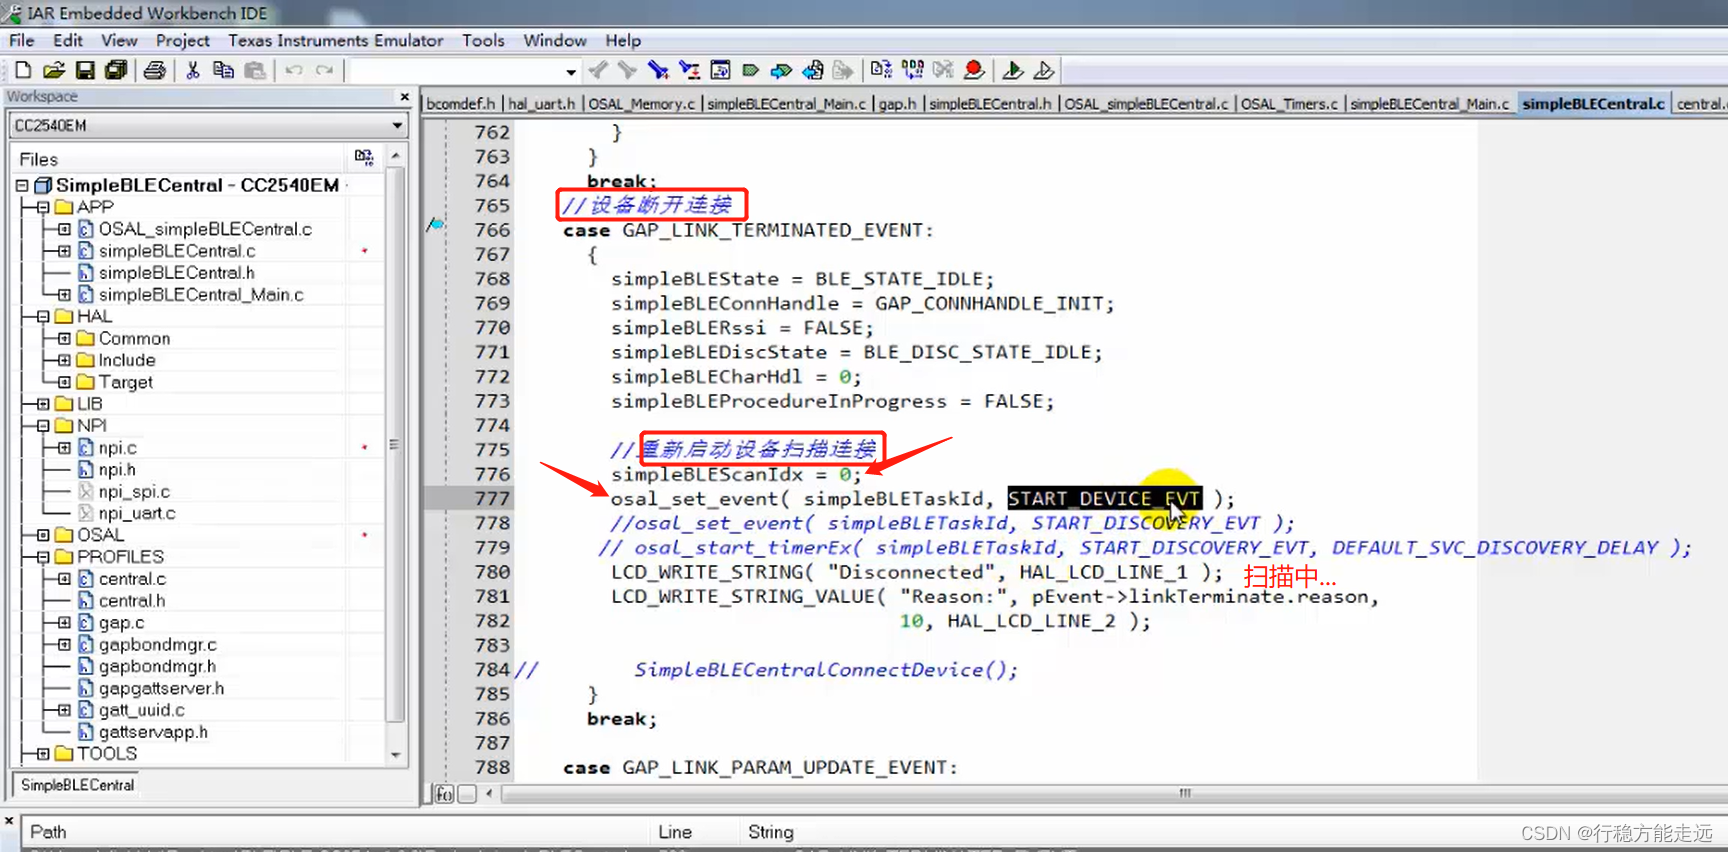Click the f0 function button below editor
The height and width of the screenshot is (852, 1728).
[x=445, y=794]
